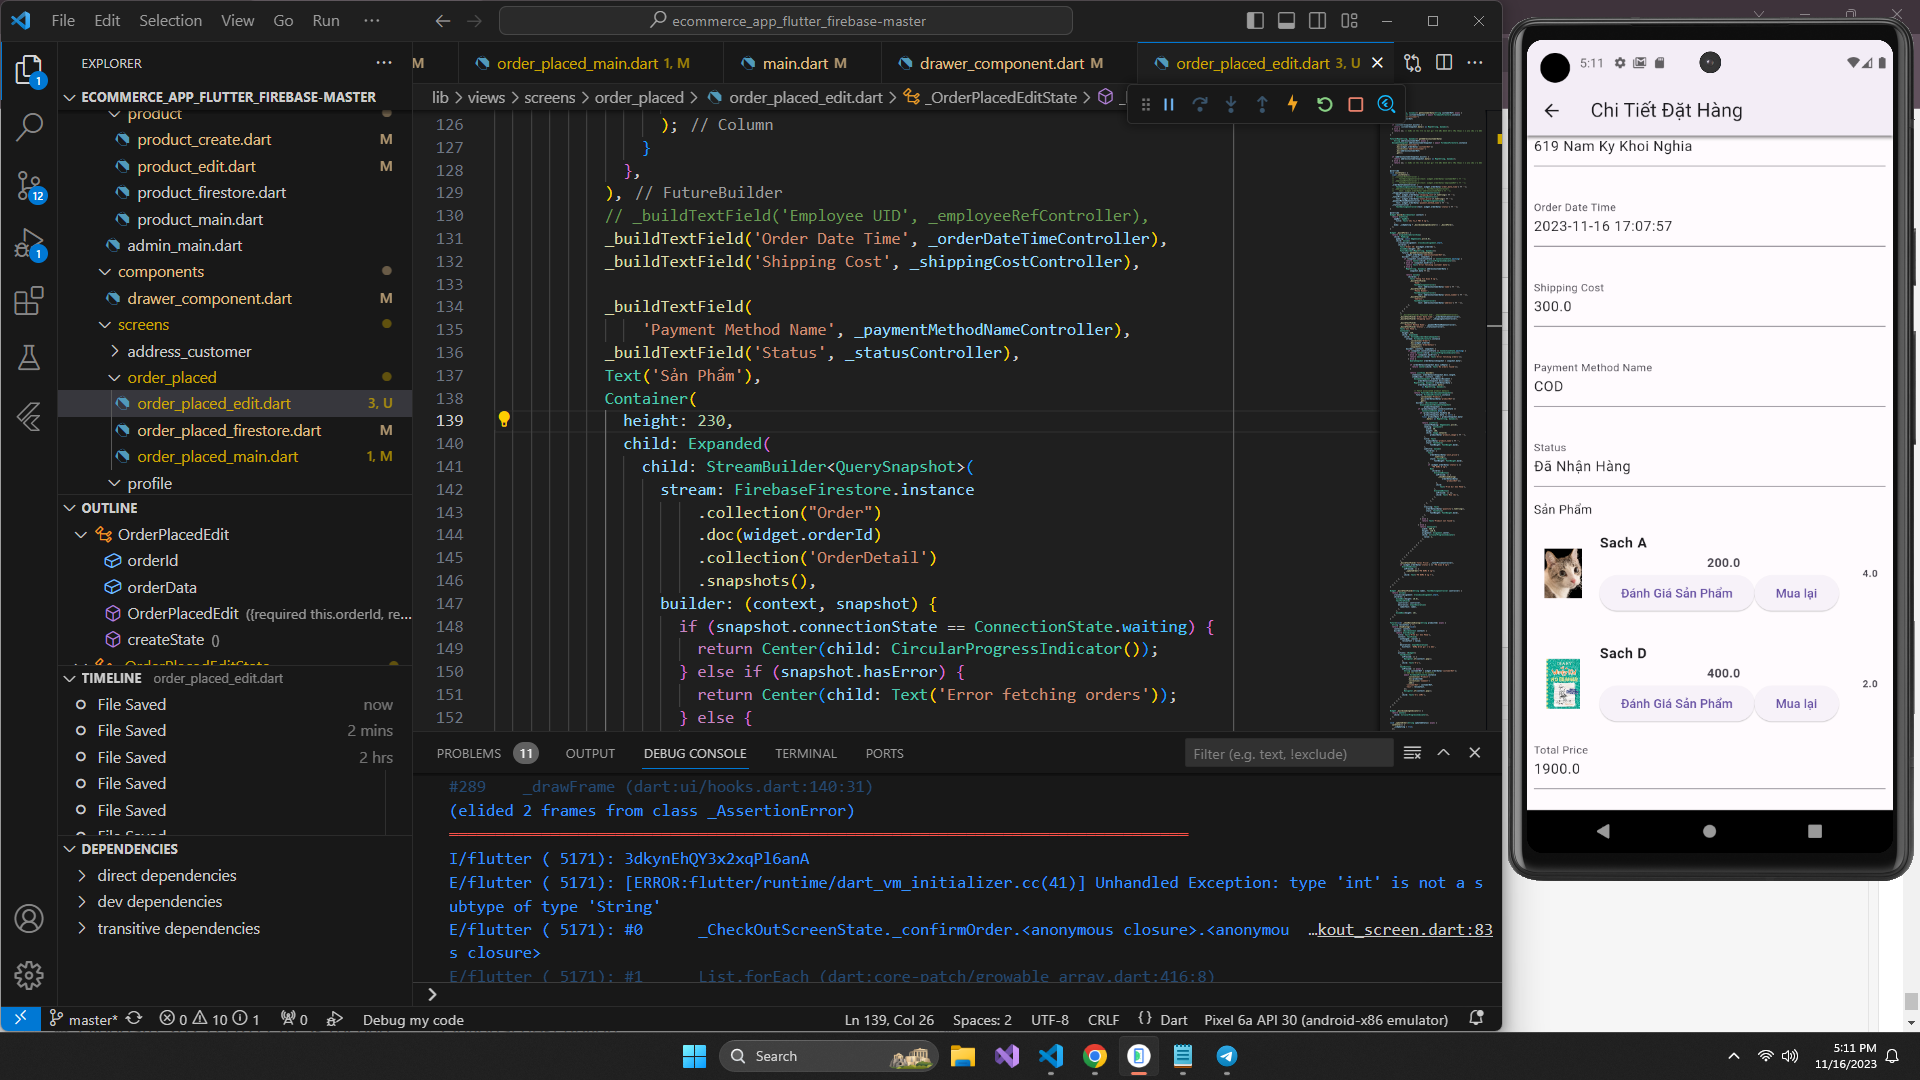Image resolution: width=1920 pixels, height=1080 pixels.
Task: Click the lightbulb code action icon
Action: 504,420
